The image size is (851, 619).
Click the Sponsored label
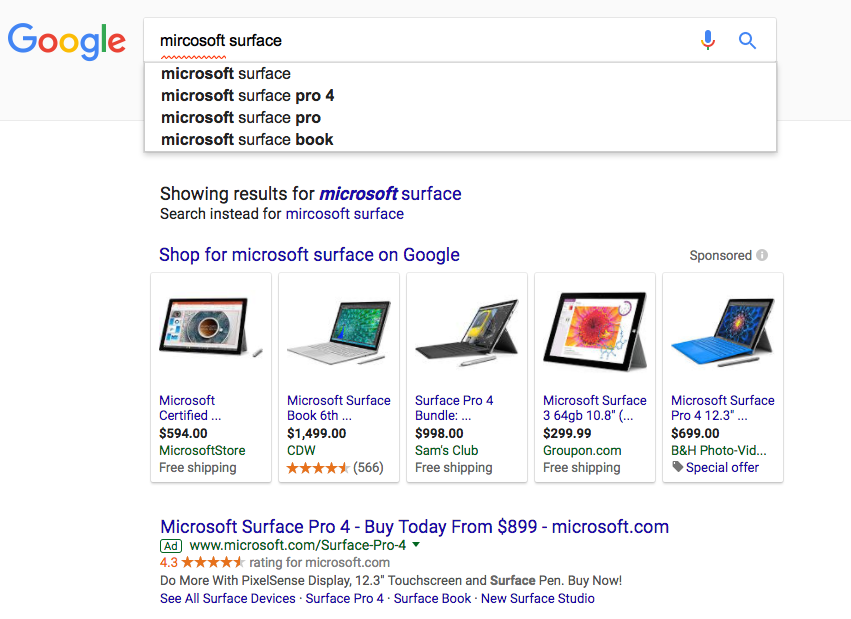click(x=720, y=256)
